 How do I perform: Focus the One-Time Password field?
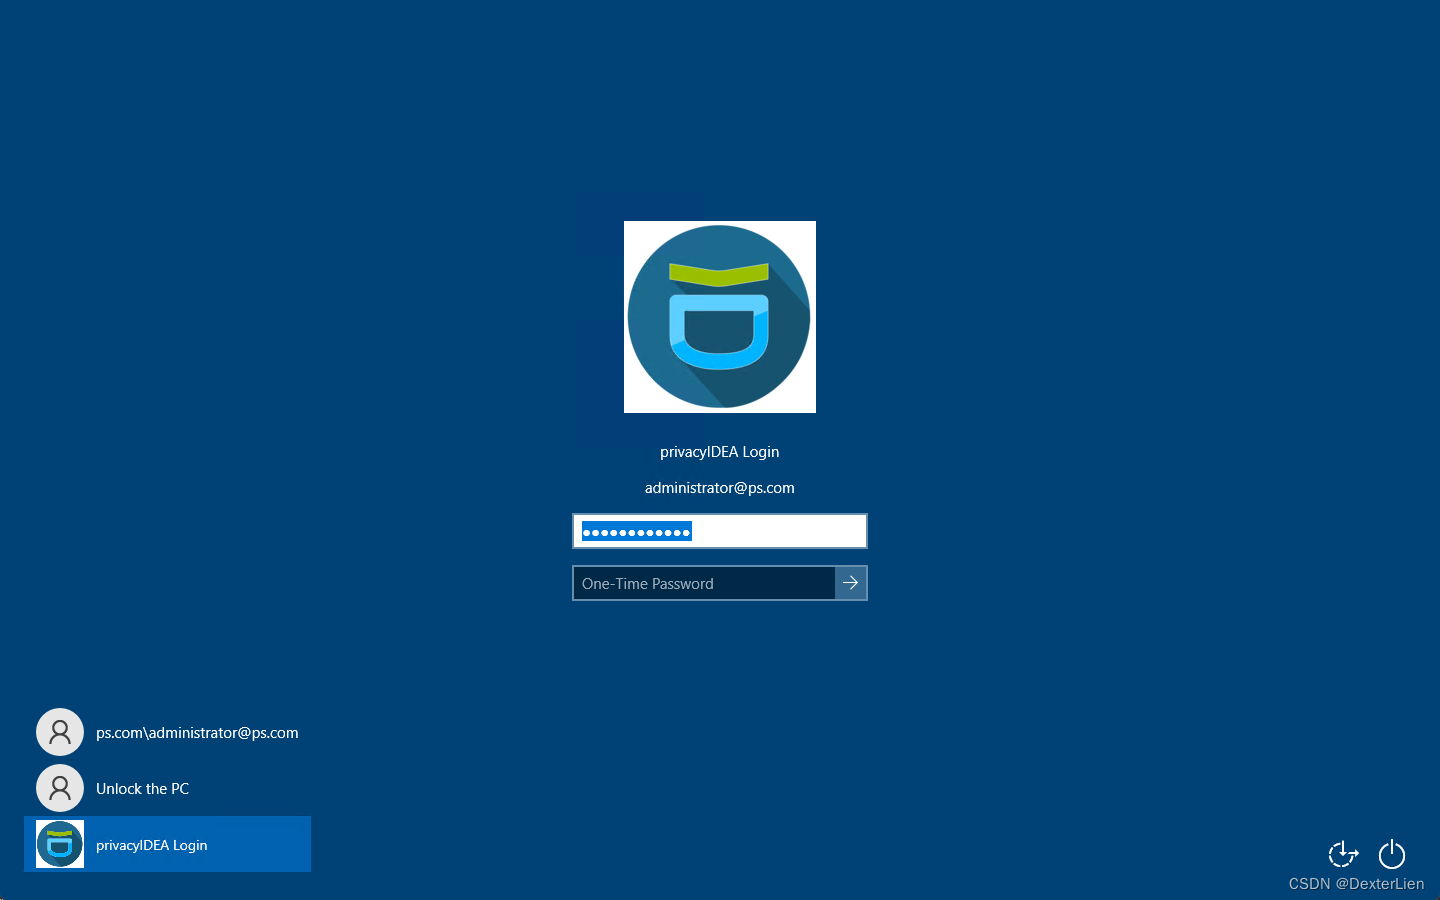[x=704, y=583]
